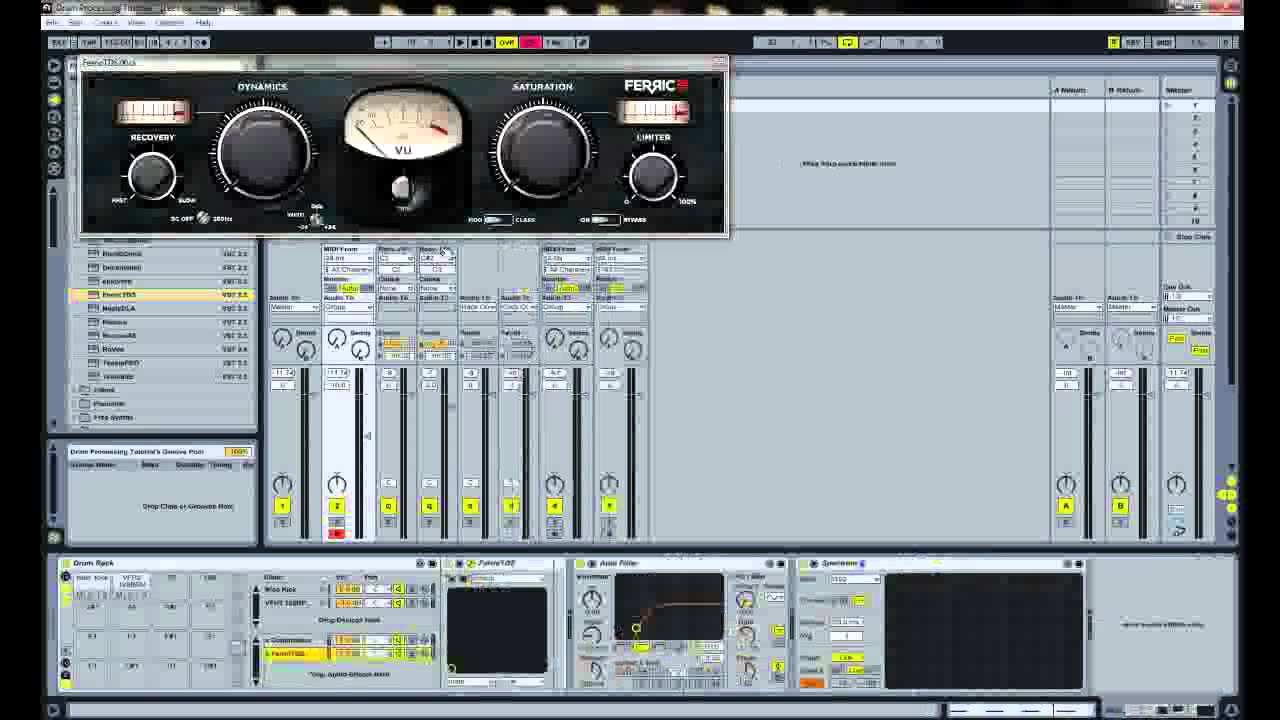
Task: Click the bottom-left info view arrow icon
Action: point(54,710)
